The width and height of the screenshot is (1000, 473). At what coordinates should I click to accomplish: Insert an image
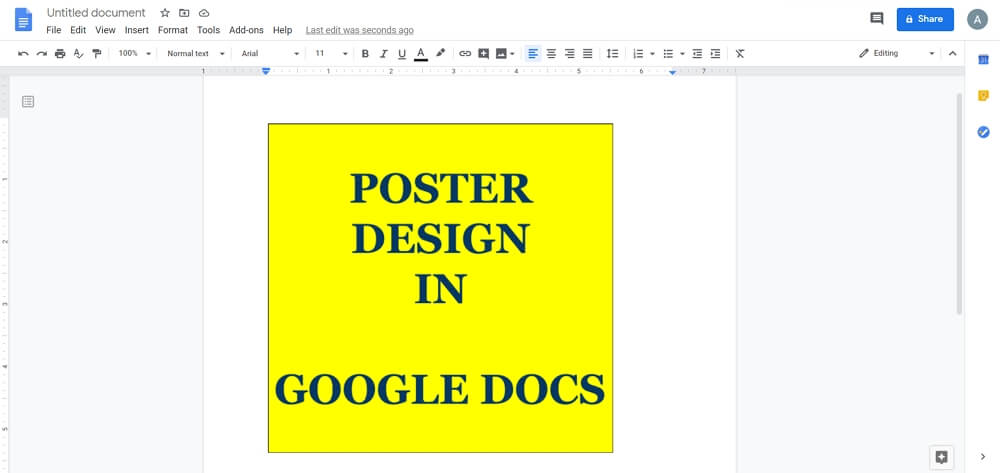pyautogui.click(x=501, y=54)
